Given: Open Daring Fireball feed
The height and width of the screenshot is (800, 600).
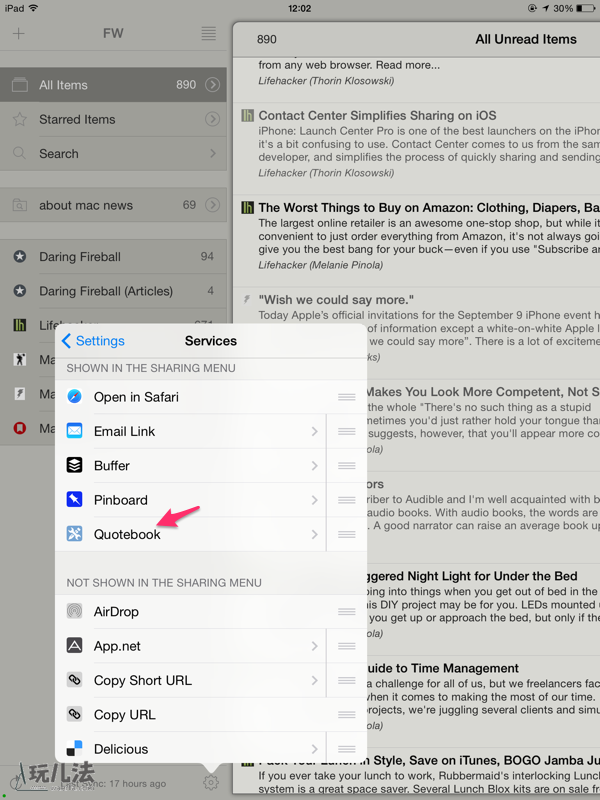Looking at the screenshot, I should coord(113,256).
